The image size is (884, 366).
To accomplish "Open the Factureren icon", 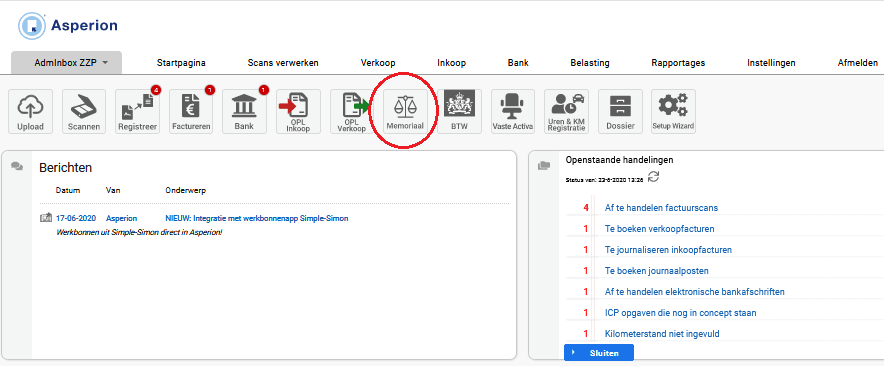I will pyautogui.click(x=191, y=112).
